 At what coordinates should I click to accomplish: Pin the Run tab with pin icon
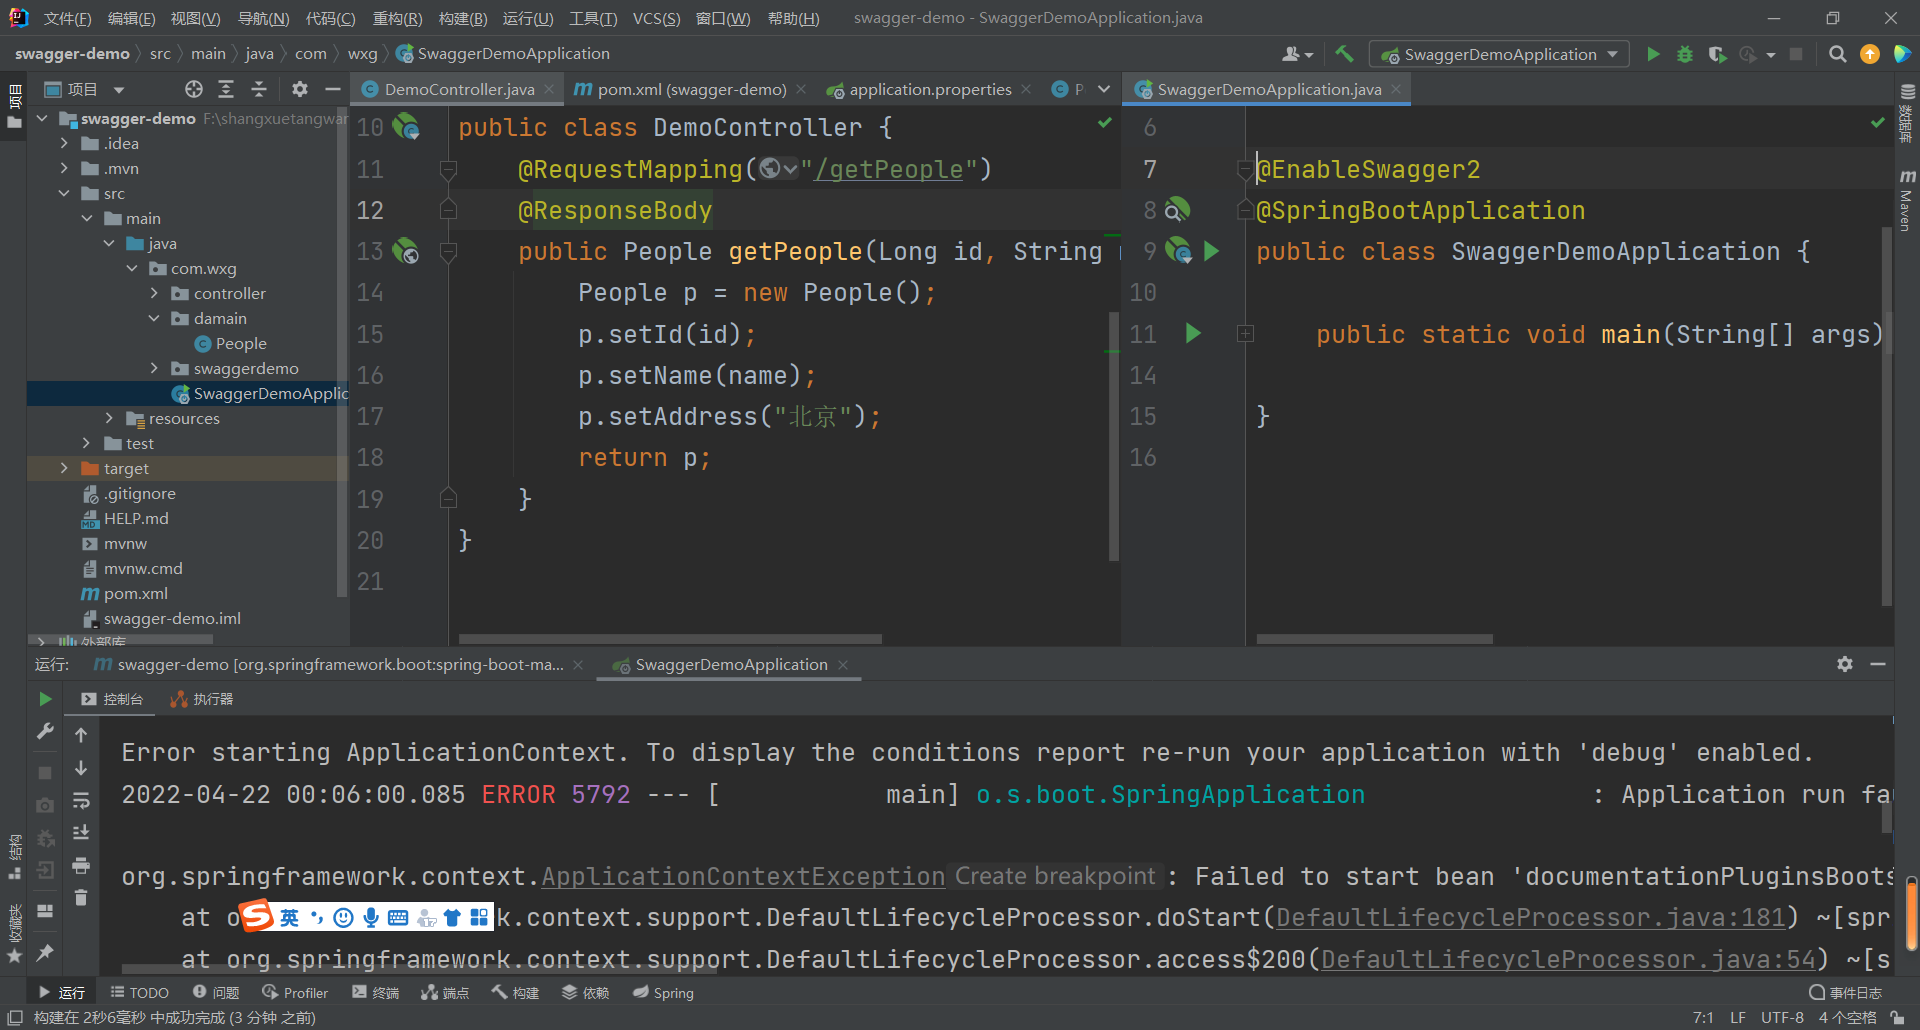pos(45,953)
